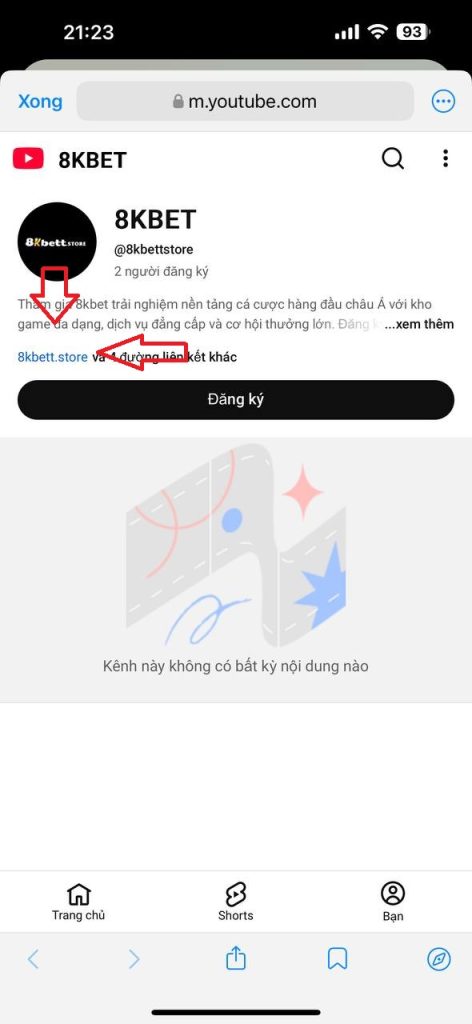Screen dimensions: 472x1024
Task: Open in Safari compass icon
Action: (439, 959)
